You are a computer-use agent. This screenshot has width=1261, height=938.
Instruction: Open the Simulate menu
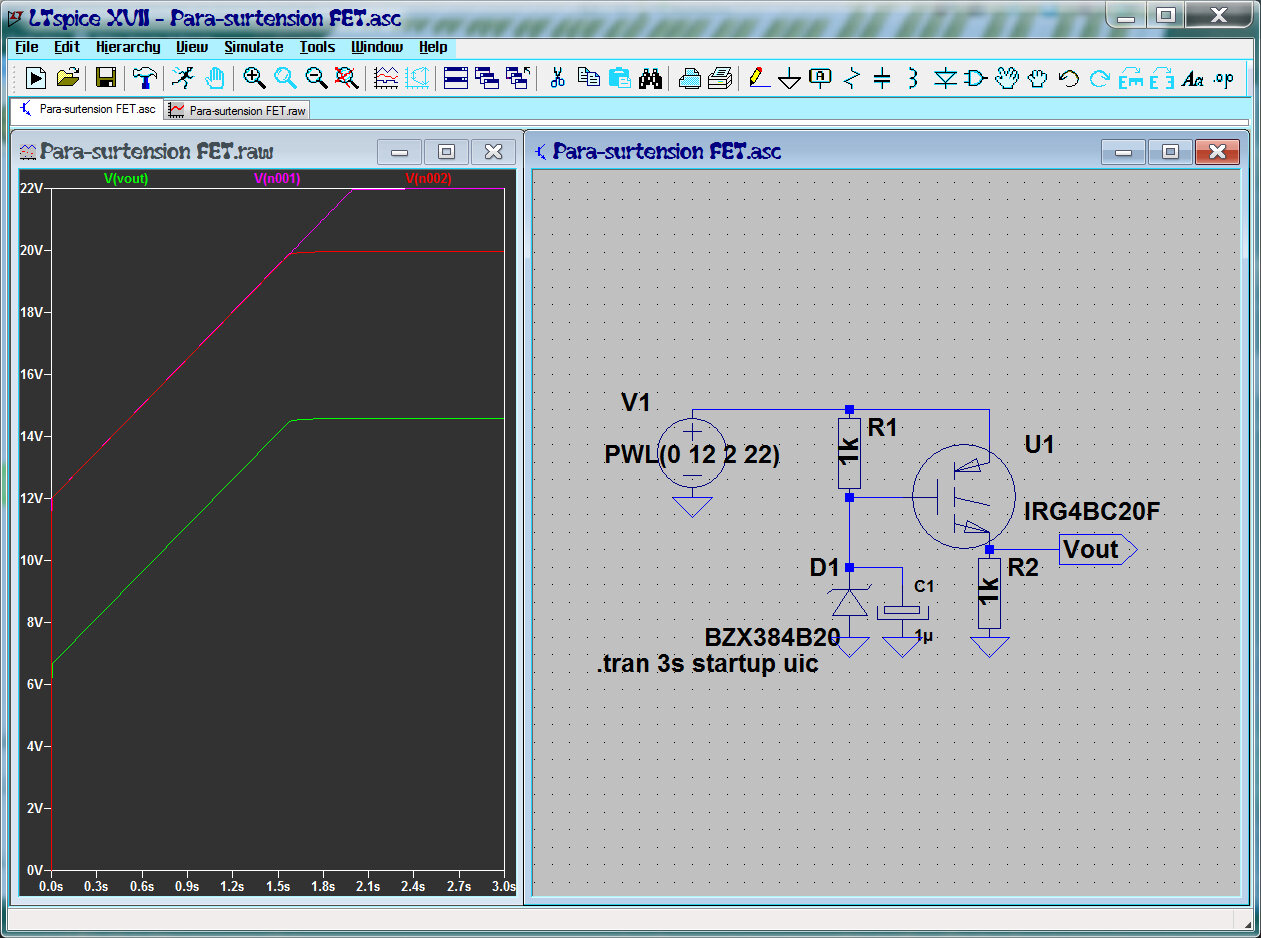[253, 47]
